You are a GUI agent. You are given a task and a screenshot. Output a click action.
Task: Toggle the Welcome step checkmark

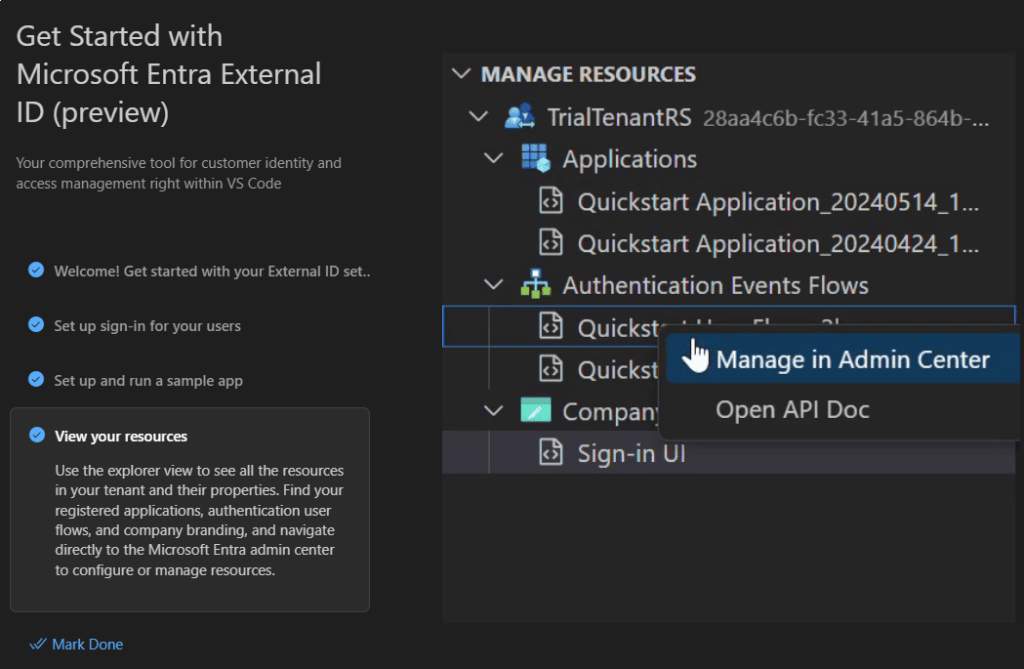(x=36, y=270)
